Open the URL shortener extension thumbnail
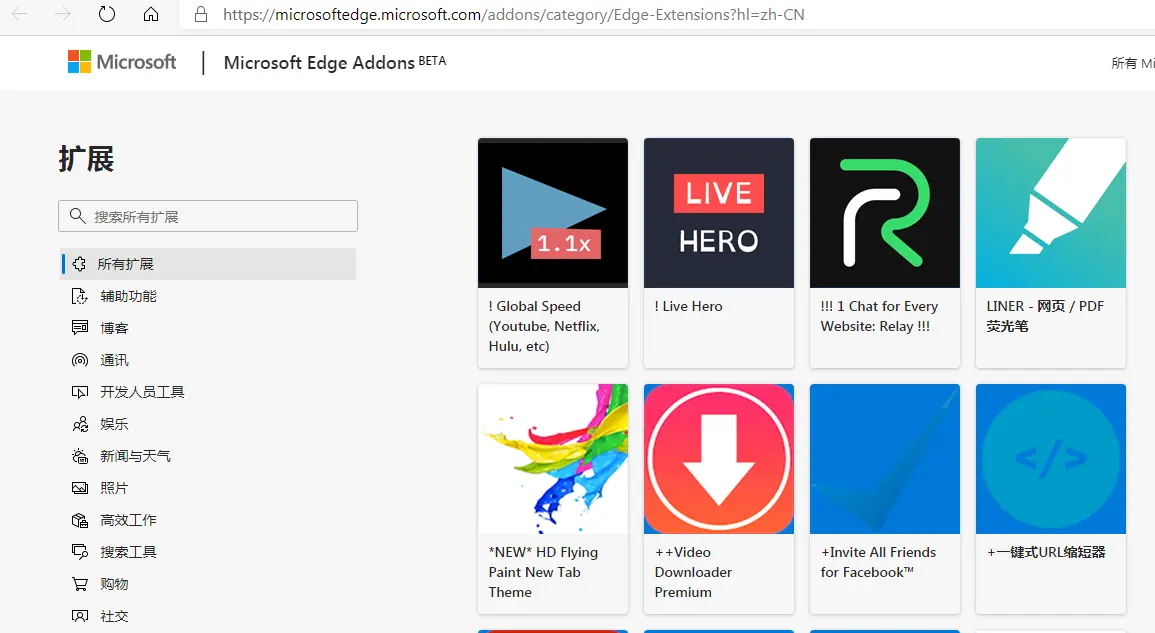Screen dimensions: 1155x633 [x=1051, y=459]
